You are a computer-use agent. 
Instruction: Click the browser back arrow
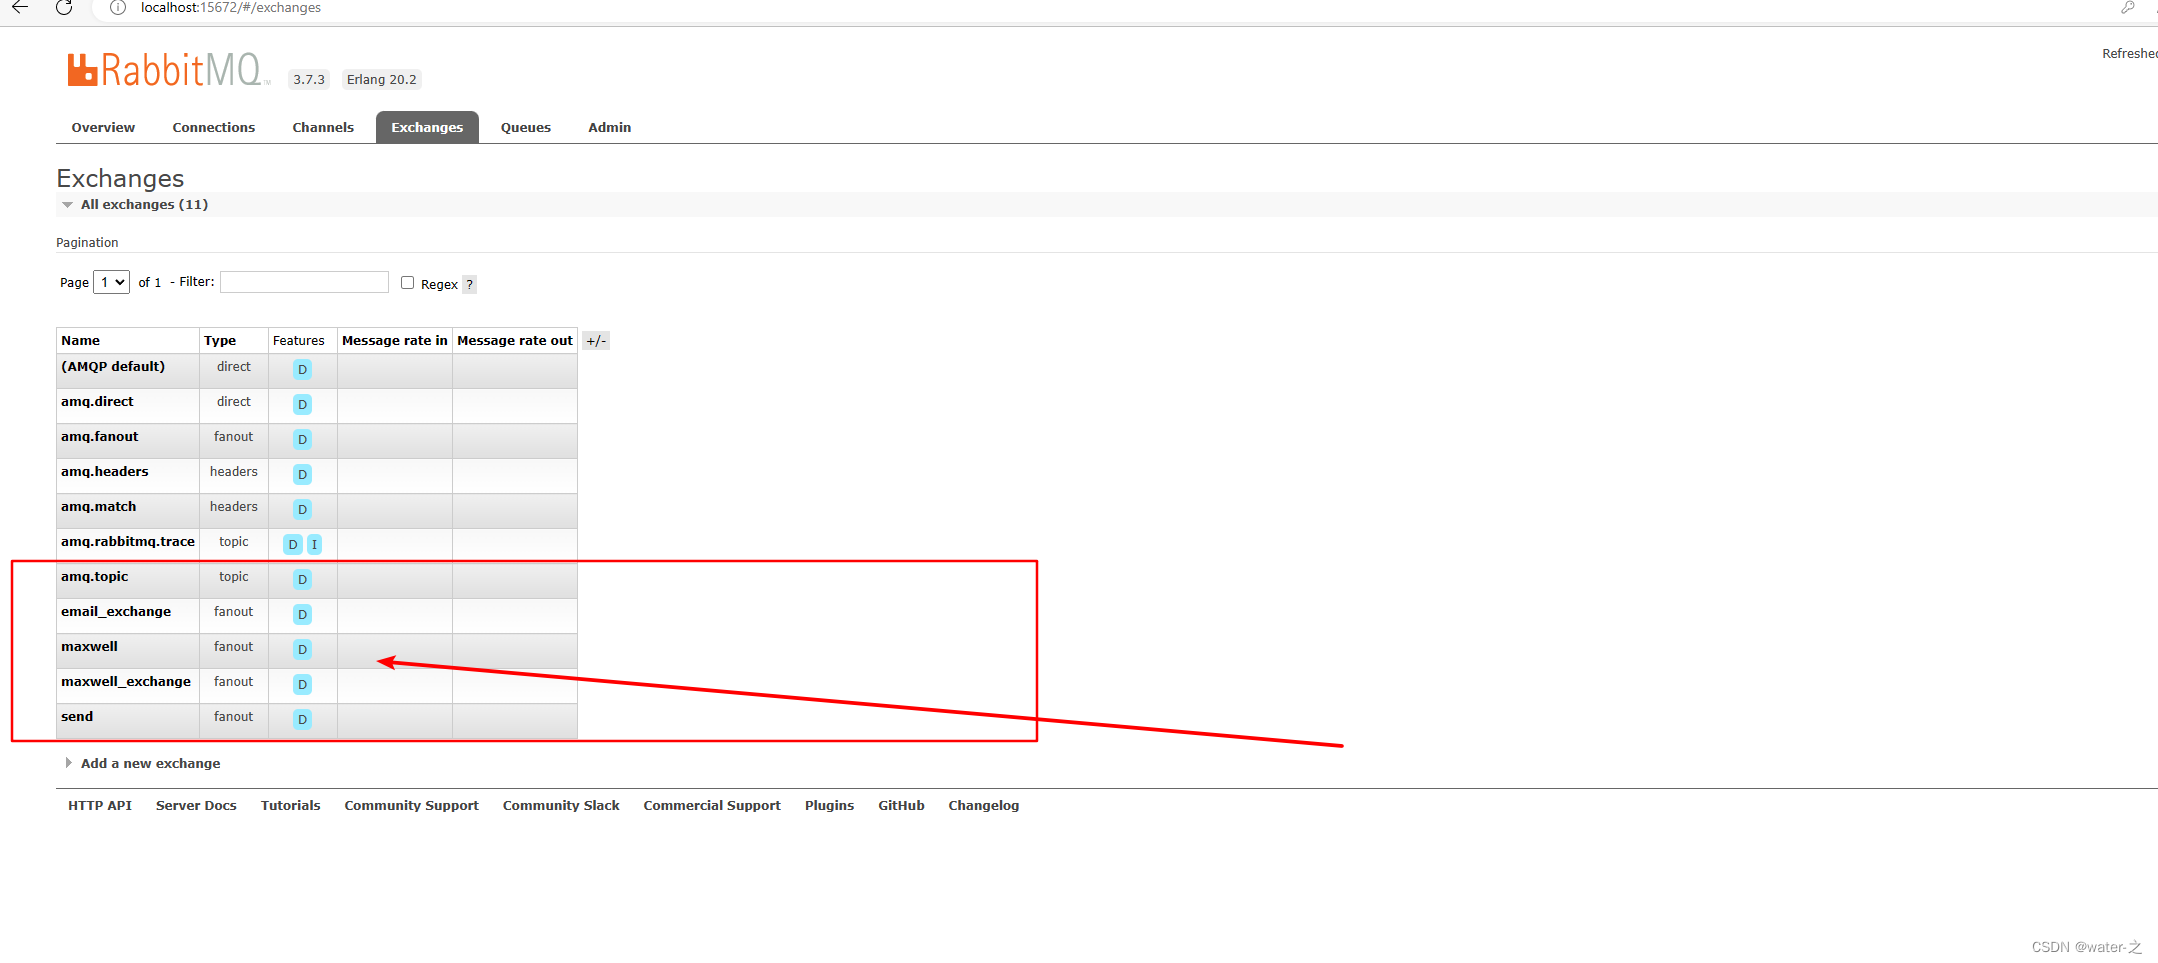(x=20, y=8)
